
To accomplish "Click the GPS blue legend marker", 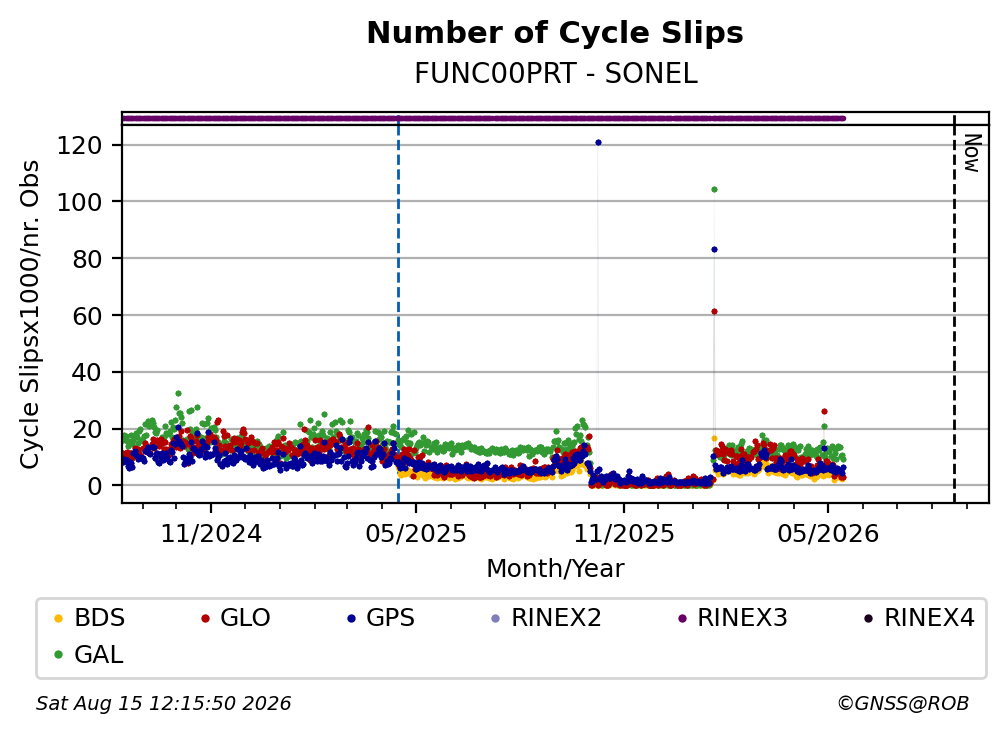I will (351, 619).
